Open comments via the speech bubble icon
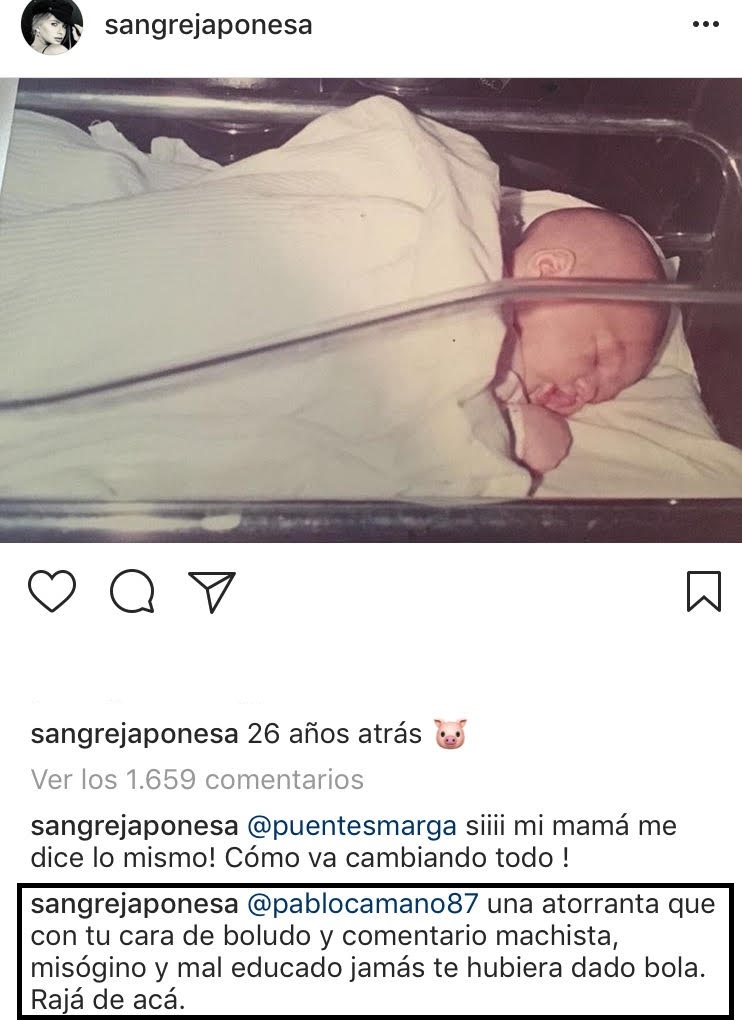The width and height of the screenshot is (742, 1025). point(133,591)
